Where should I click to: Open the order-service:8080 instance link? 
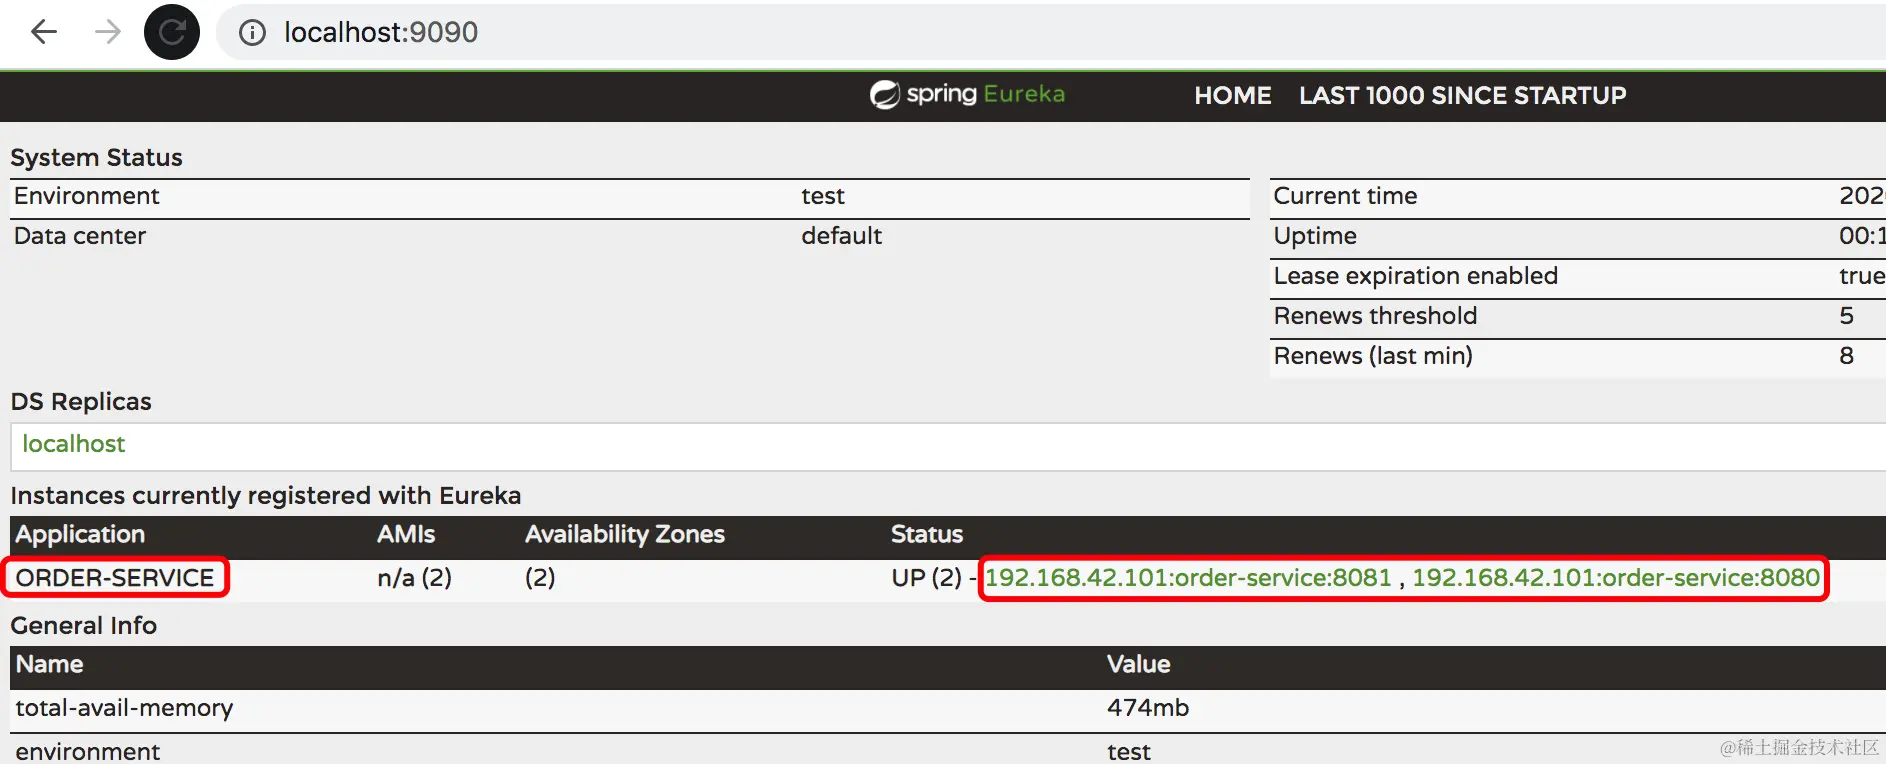pyautogui.click(x=1615, y=578)
